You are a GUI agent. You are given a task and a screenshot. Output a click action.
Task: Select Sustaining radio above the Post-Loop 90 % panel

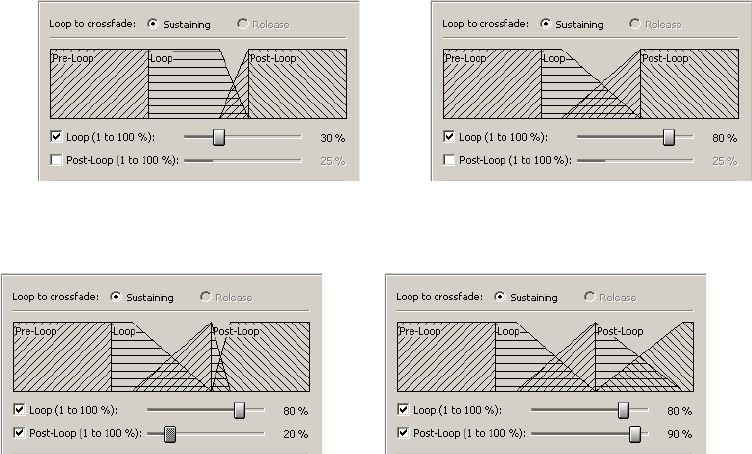click(x=501, y=297)
